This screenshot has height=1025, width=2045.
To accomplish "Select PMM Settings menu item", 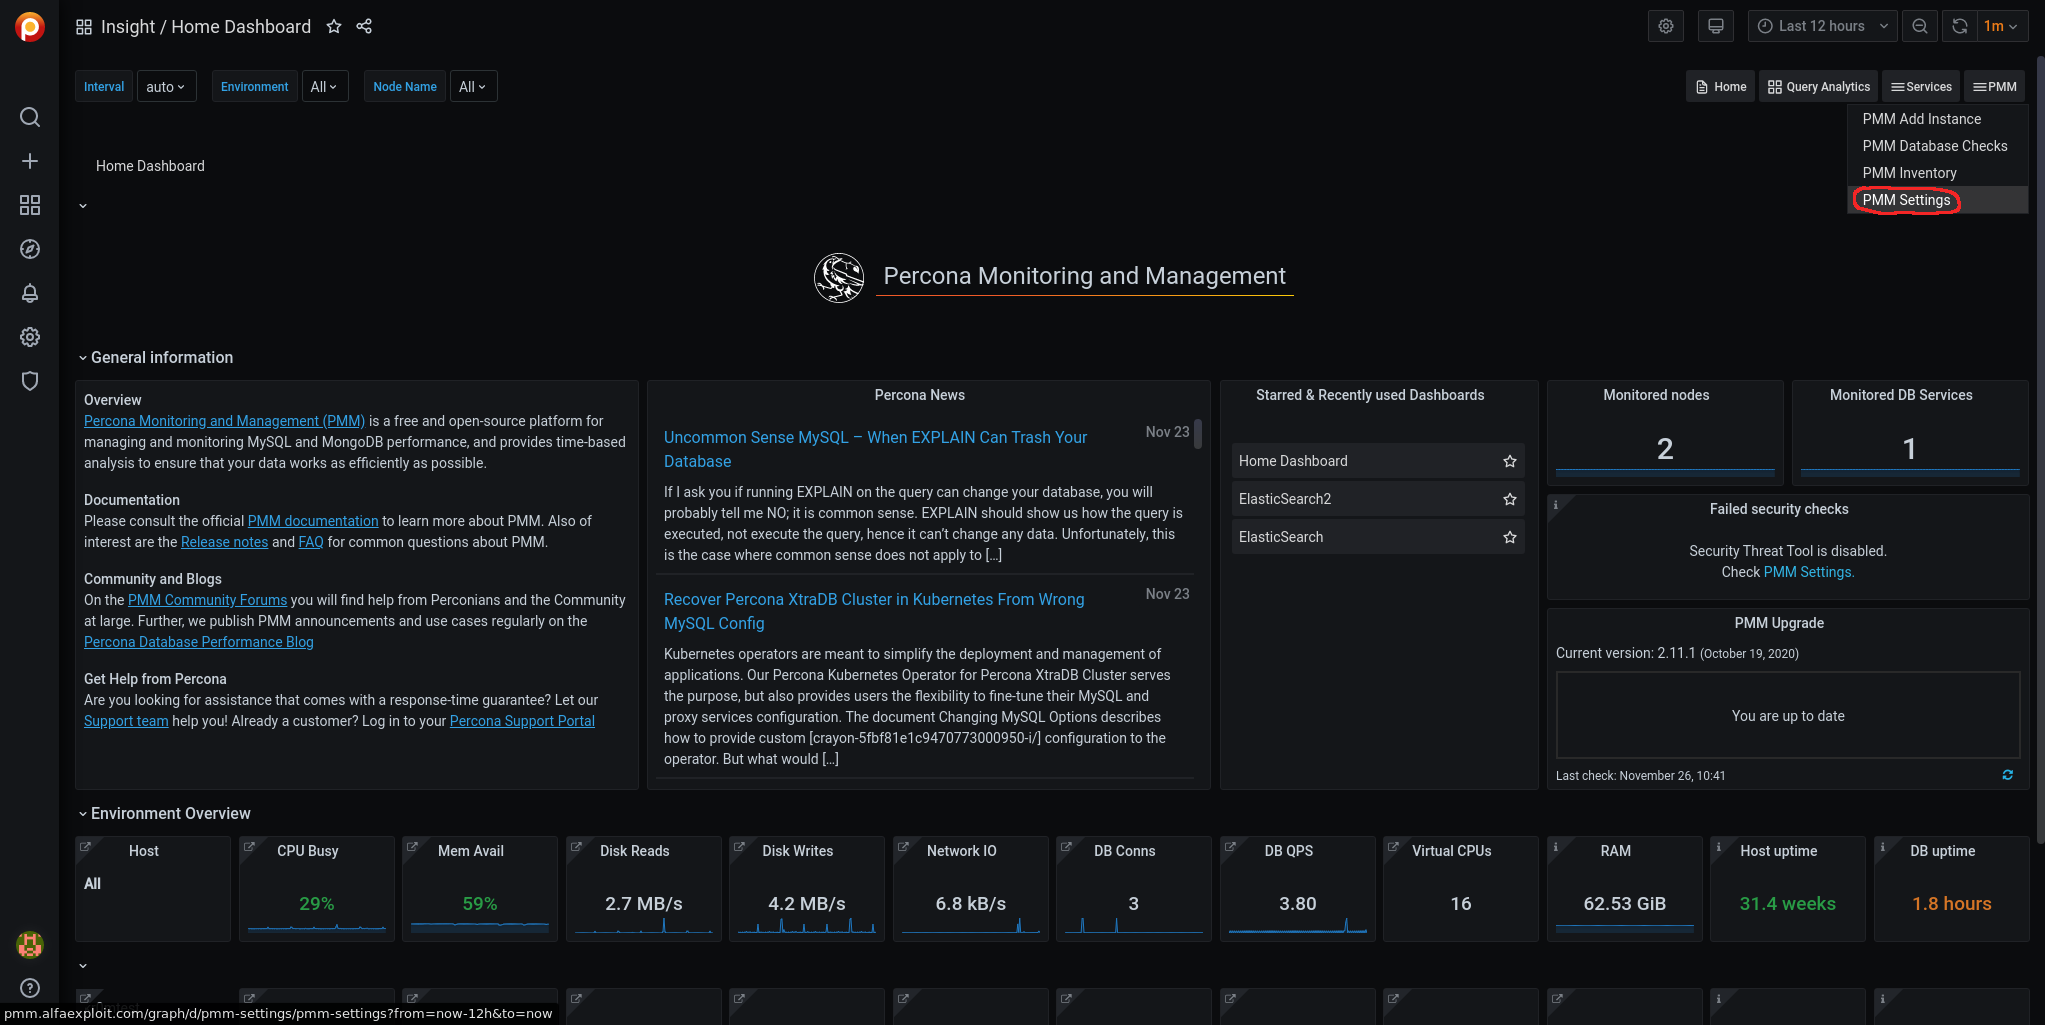I will [x=1937, y=200].
